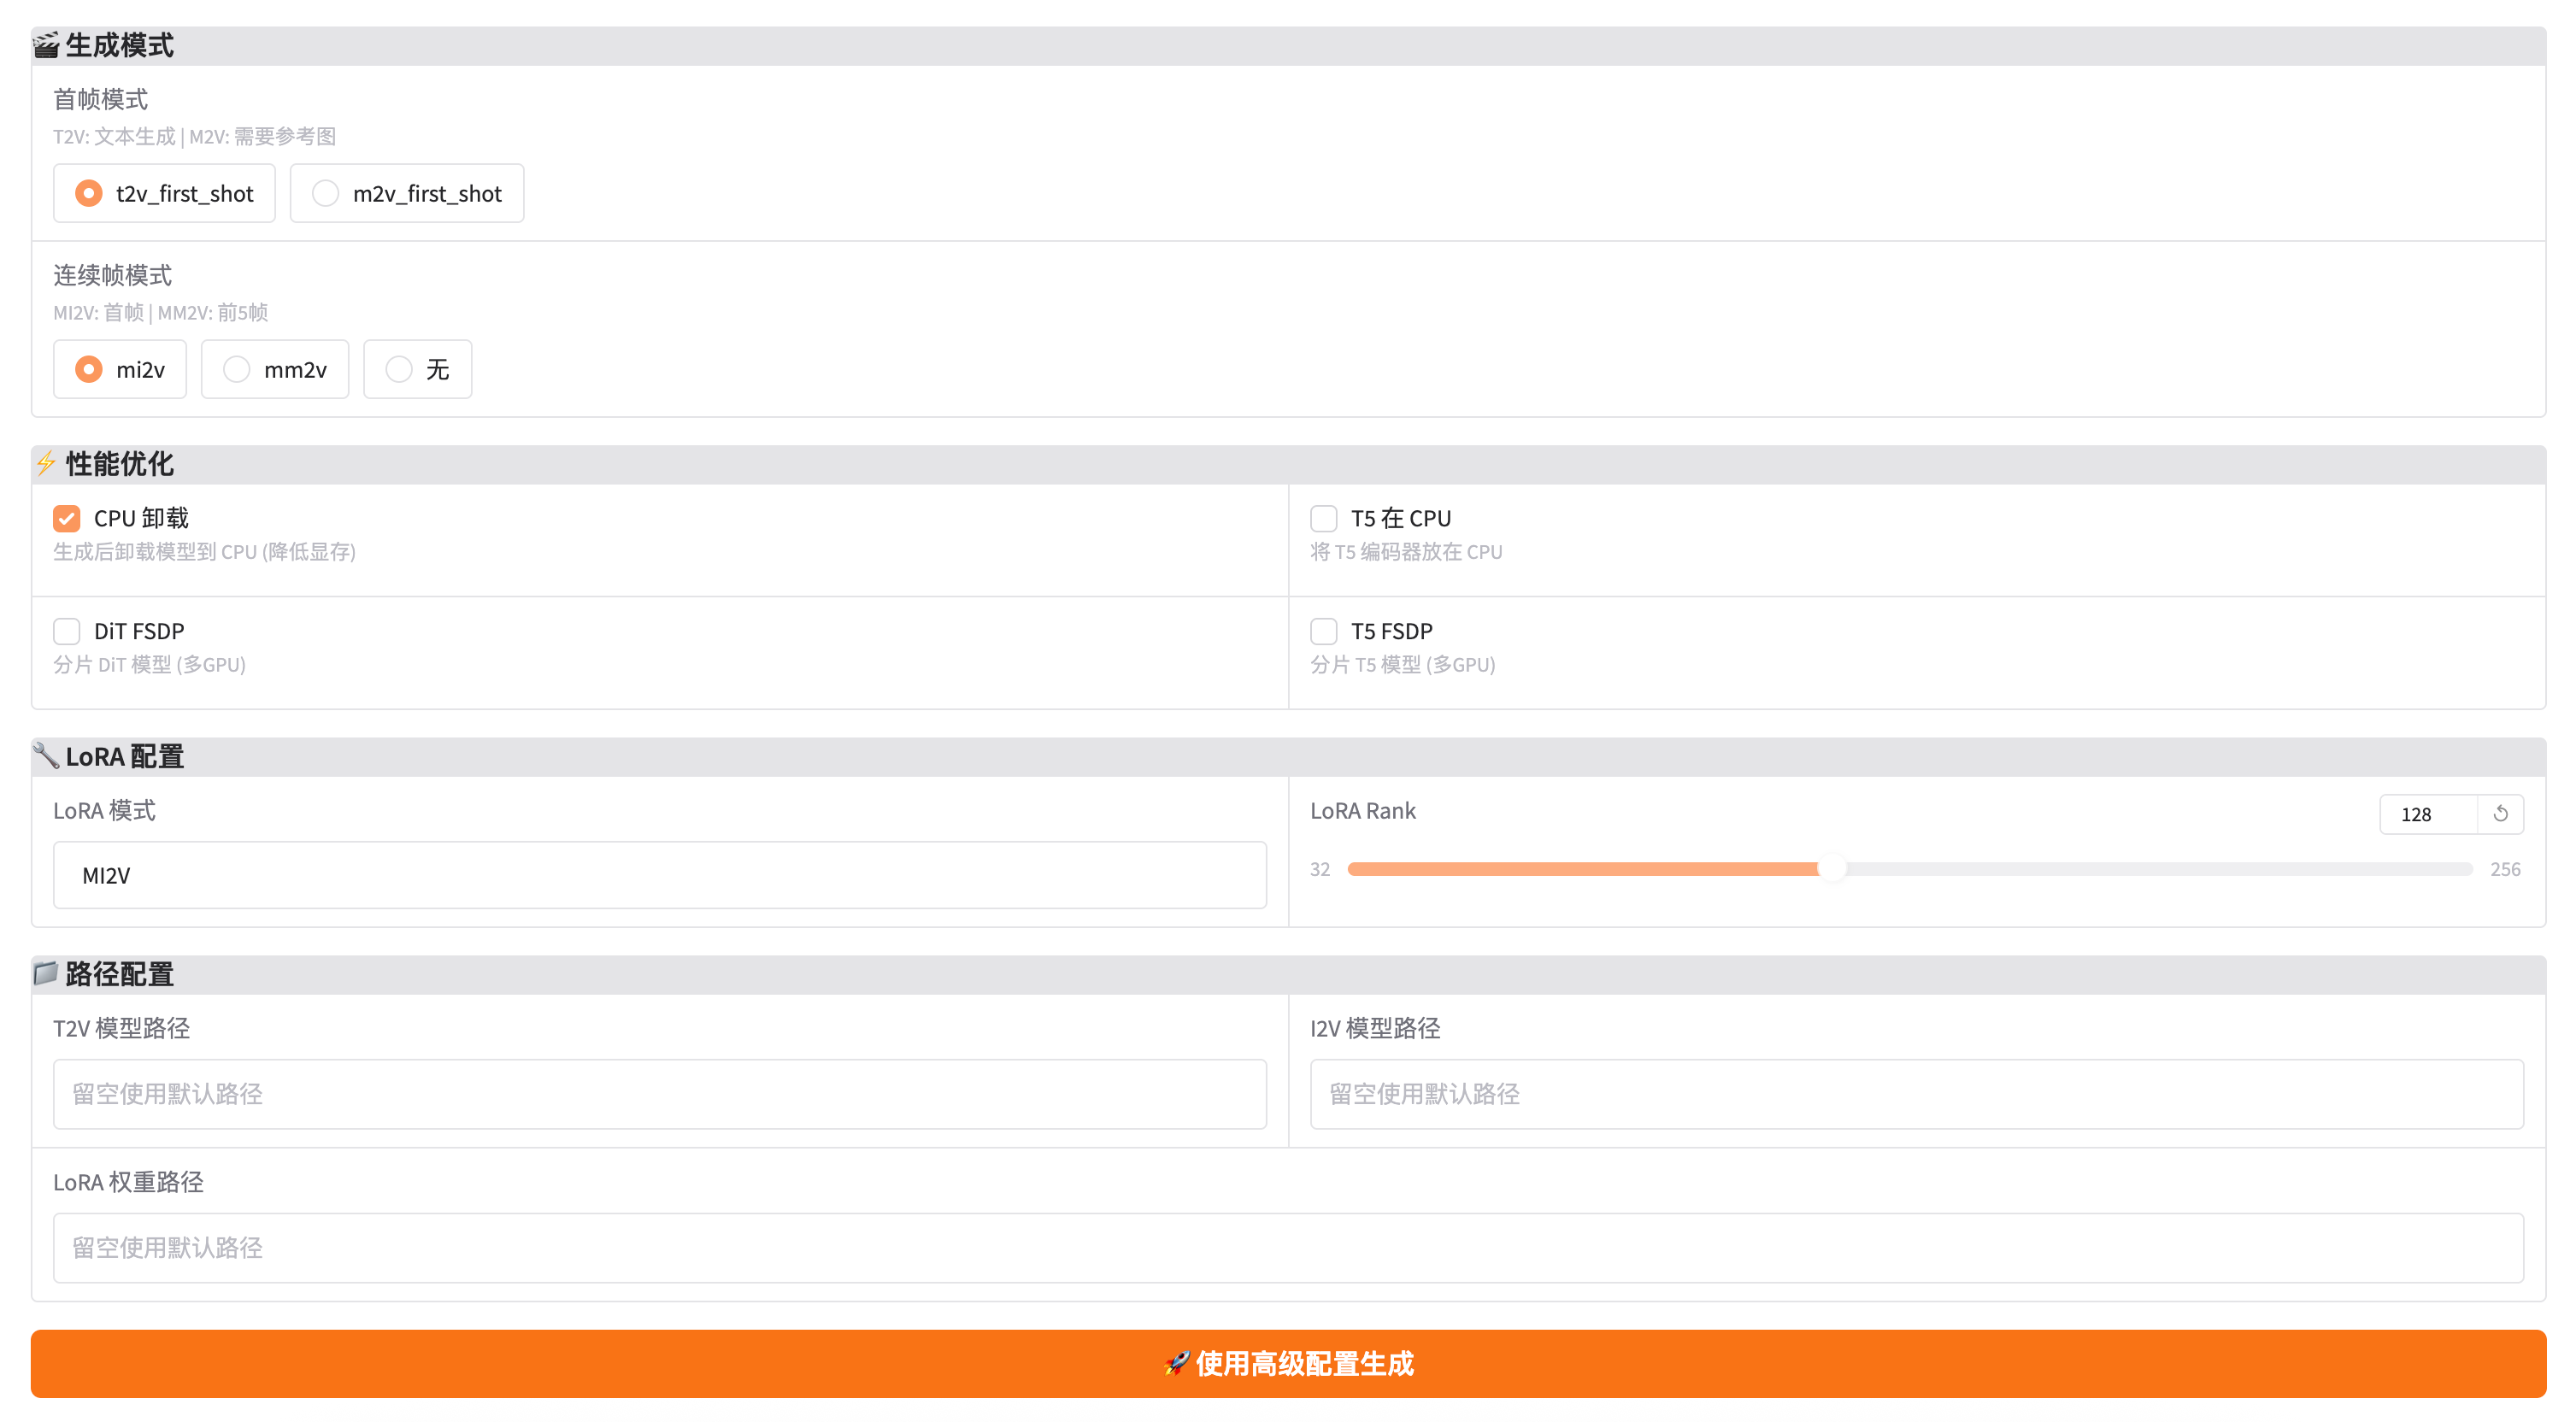Image resolution: width=2576 pixels, height=1422 pixels.
Task: Click the LoRA Rank number field
Action: (2426, 814)
